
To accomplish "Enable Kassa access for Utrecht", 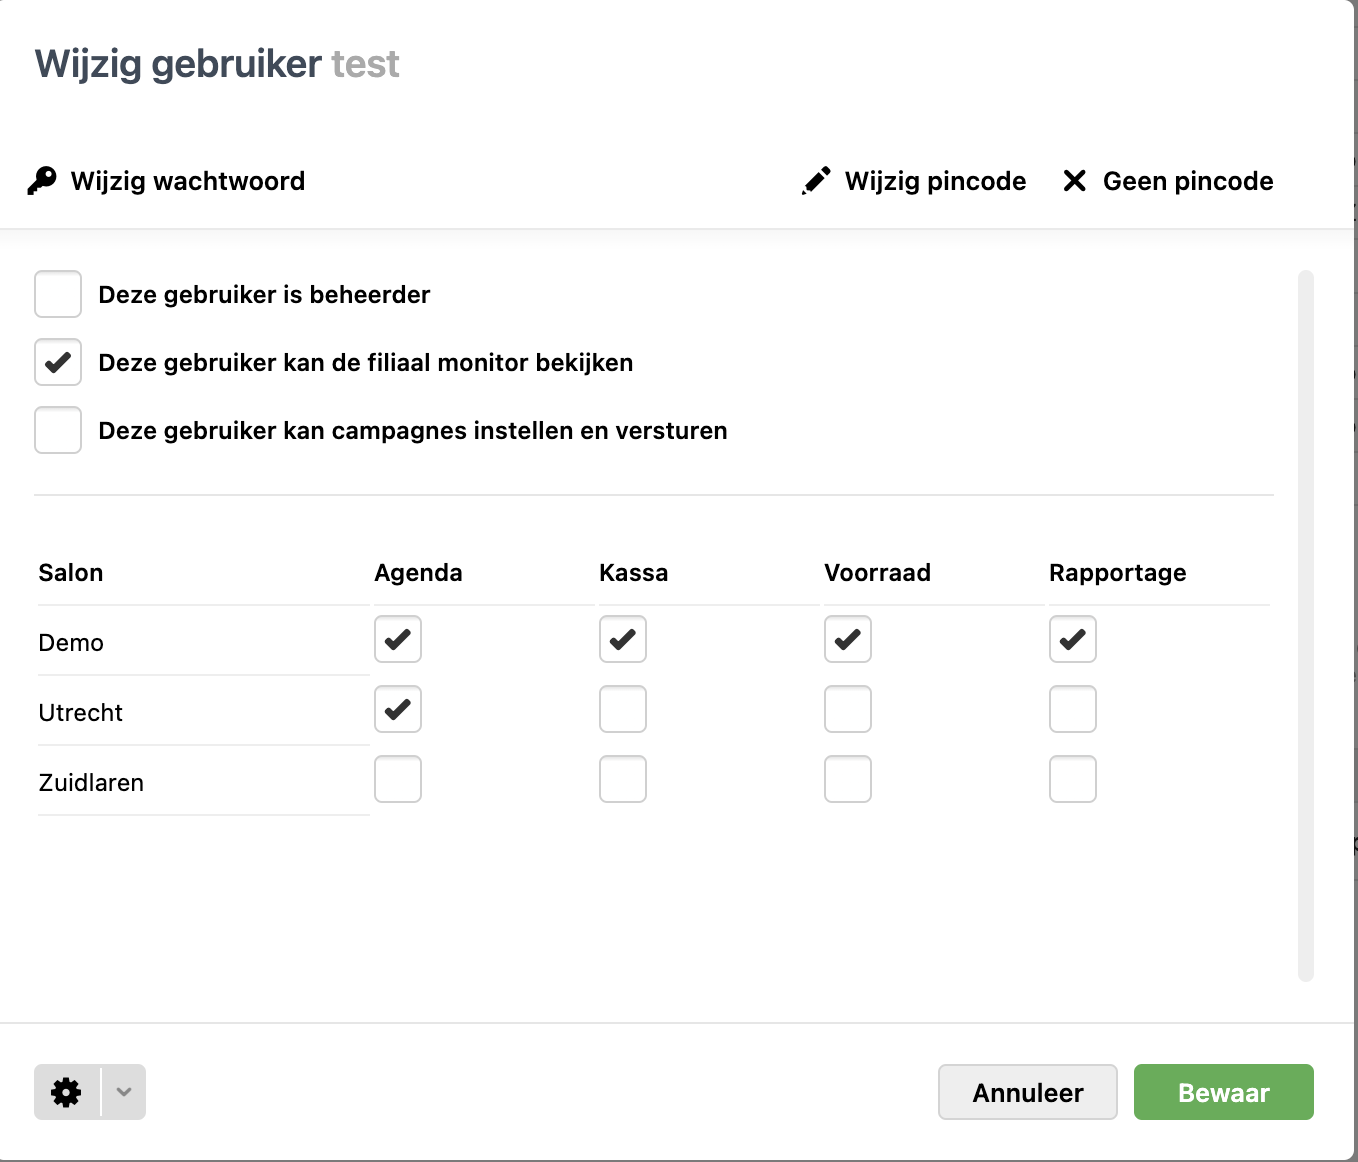I will pyautogui.click(x=623, y=710).
